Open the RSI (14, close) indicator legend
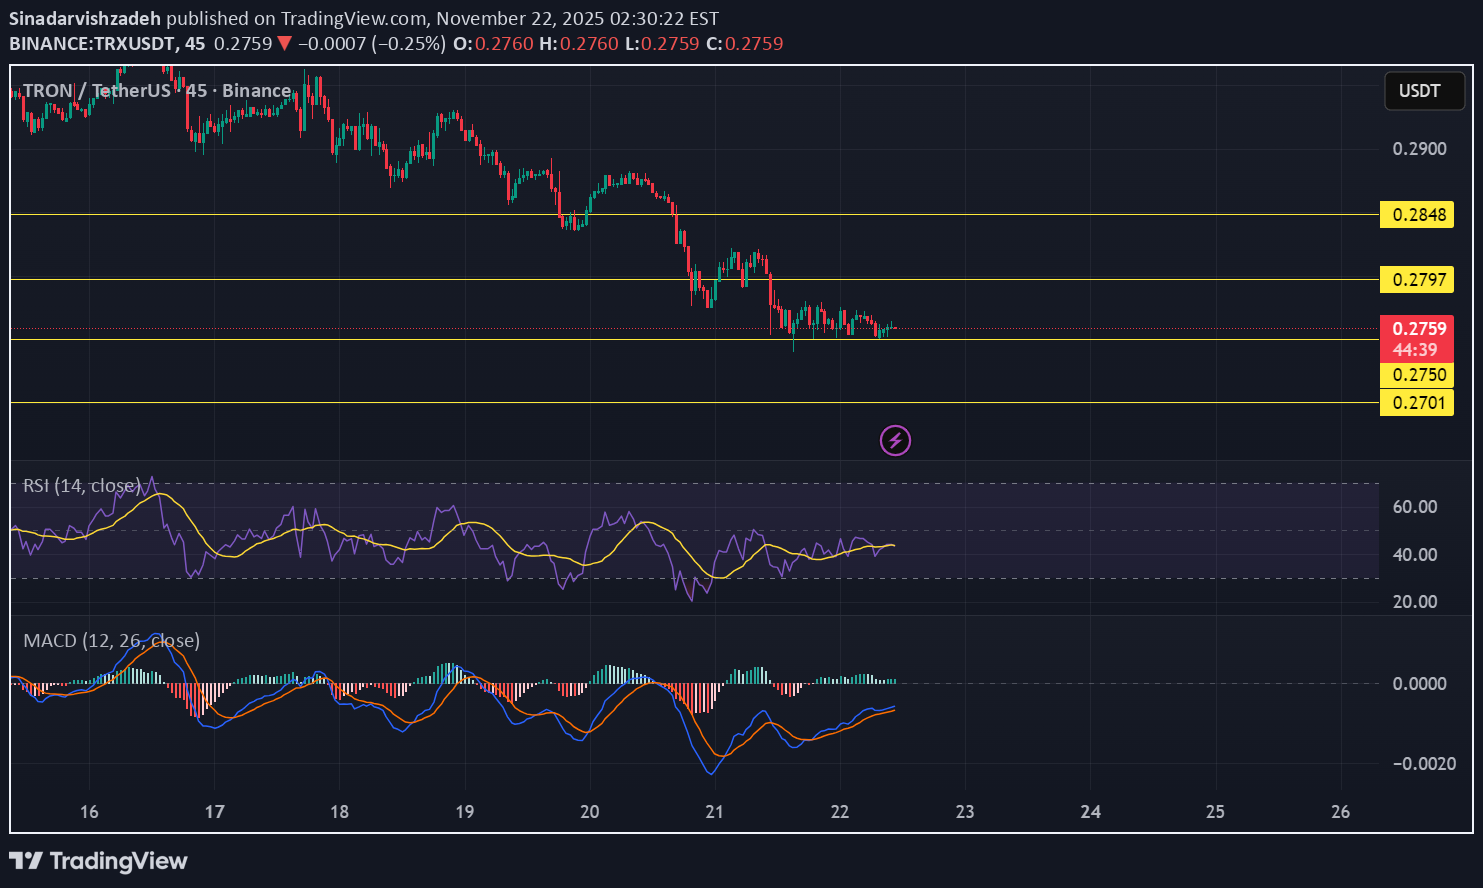This screenshot has width=1483, height=888. pyautogui.click(x=82, y=486)
